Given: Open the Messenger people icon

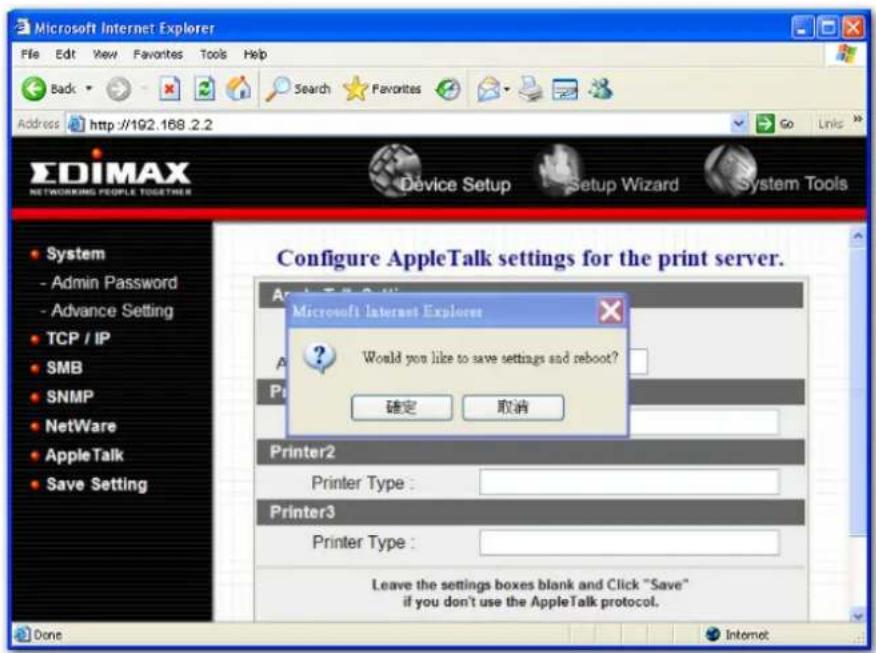Looking at the screenshot, I should [601, 89].
